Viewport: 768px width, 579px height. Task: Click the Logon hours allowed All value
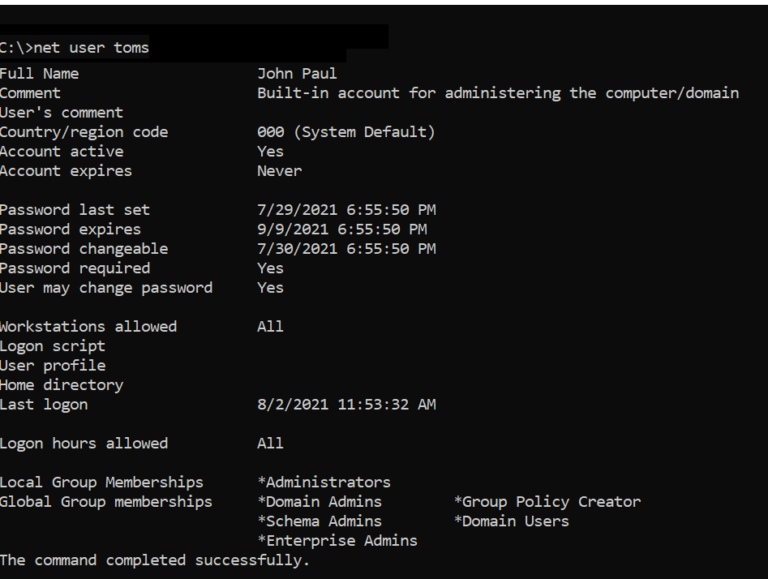pyautogui.click(x=270, y=443)
